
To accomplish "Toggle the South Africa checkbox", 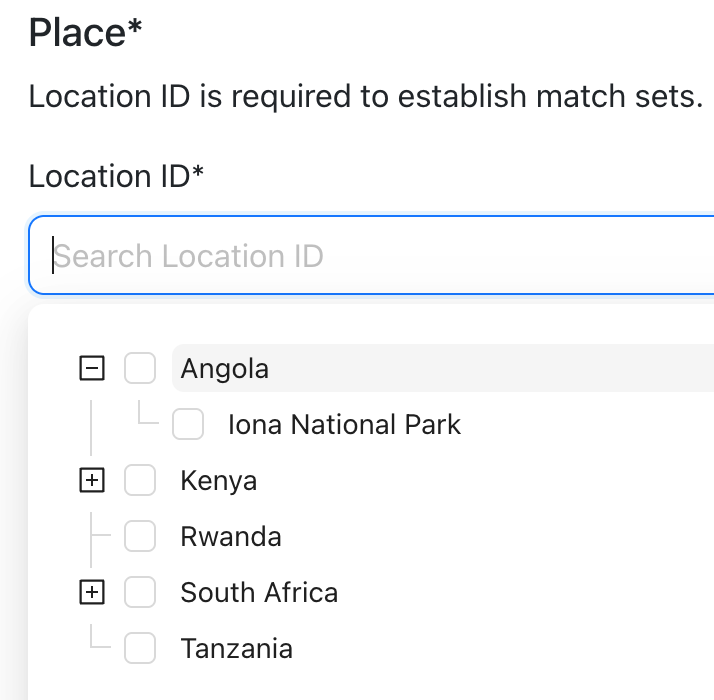I will click(x=140, y=593).
